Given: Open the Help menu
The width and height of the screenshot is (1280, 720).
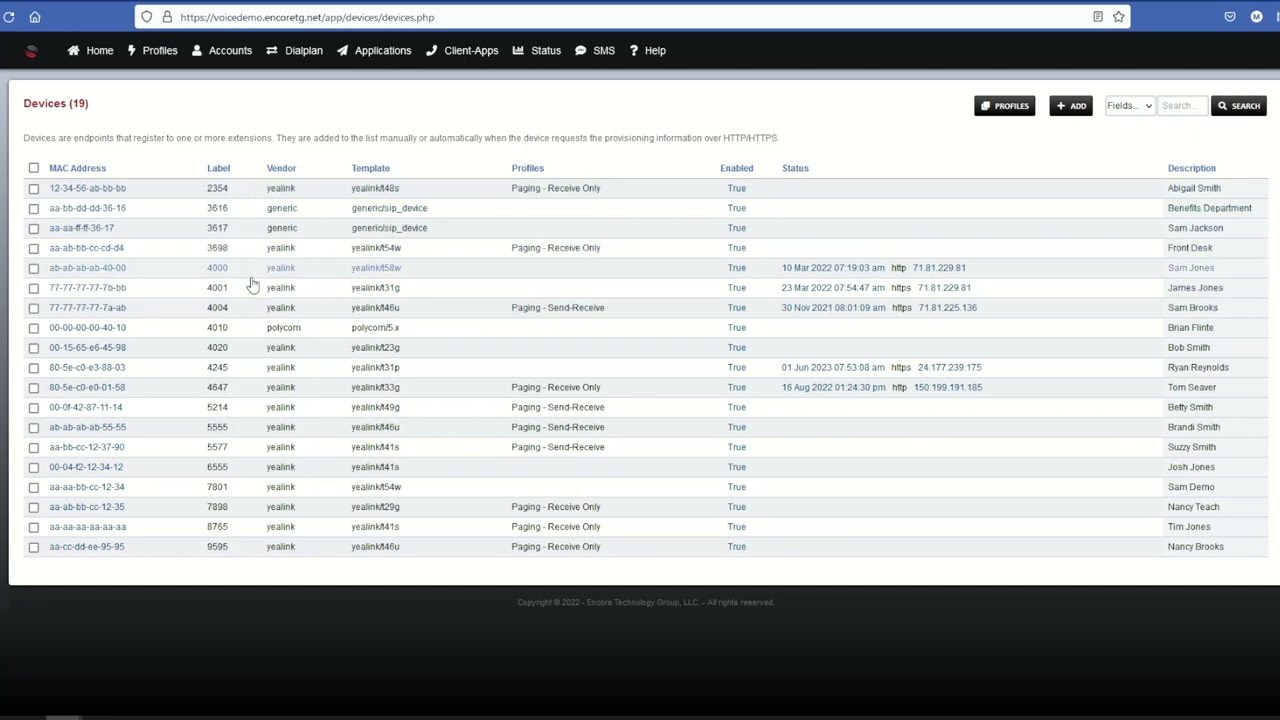Looking at the screenshot, I should 647,51.
